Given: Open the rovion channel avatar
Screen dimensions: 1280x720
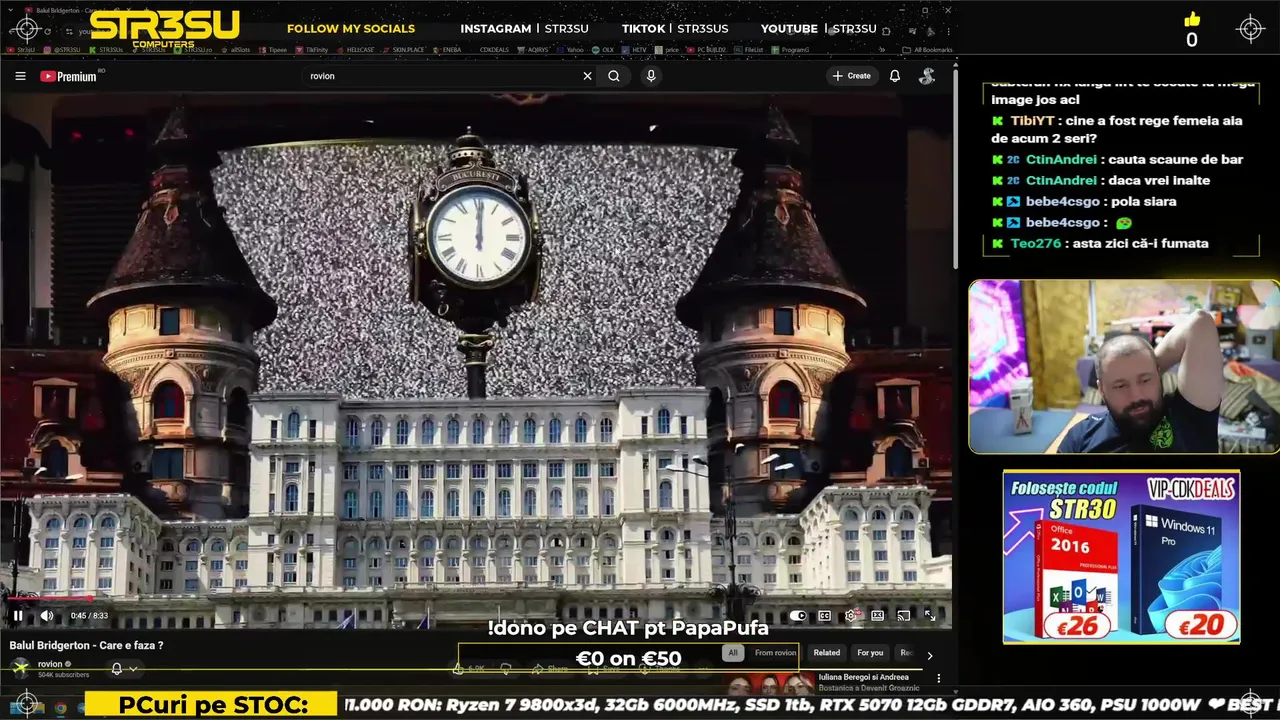Looking at the screenshot, I should click(x=20, y=668).
